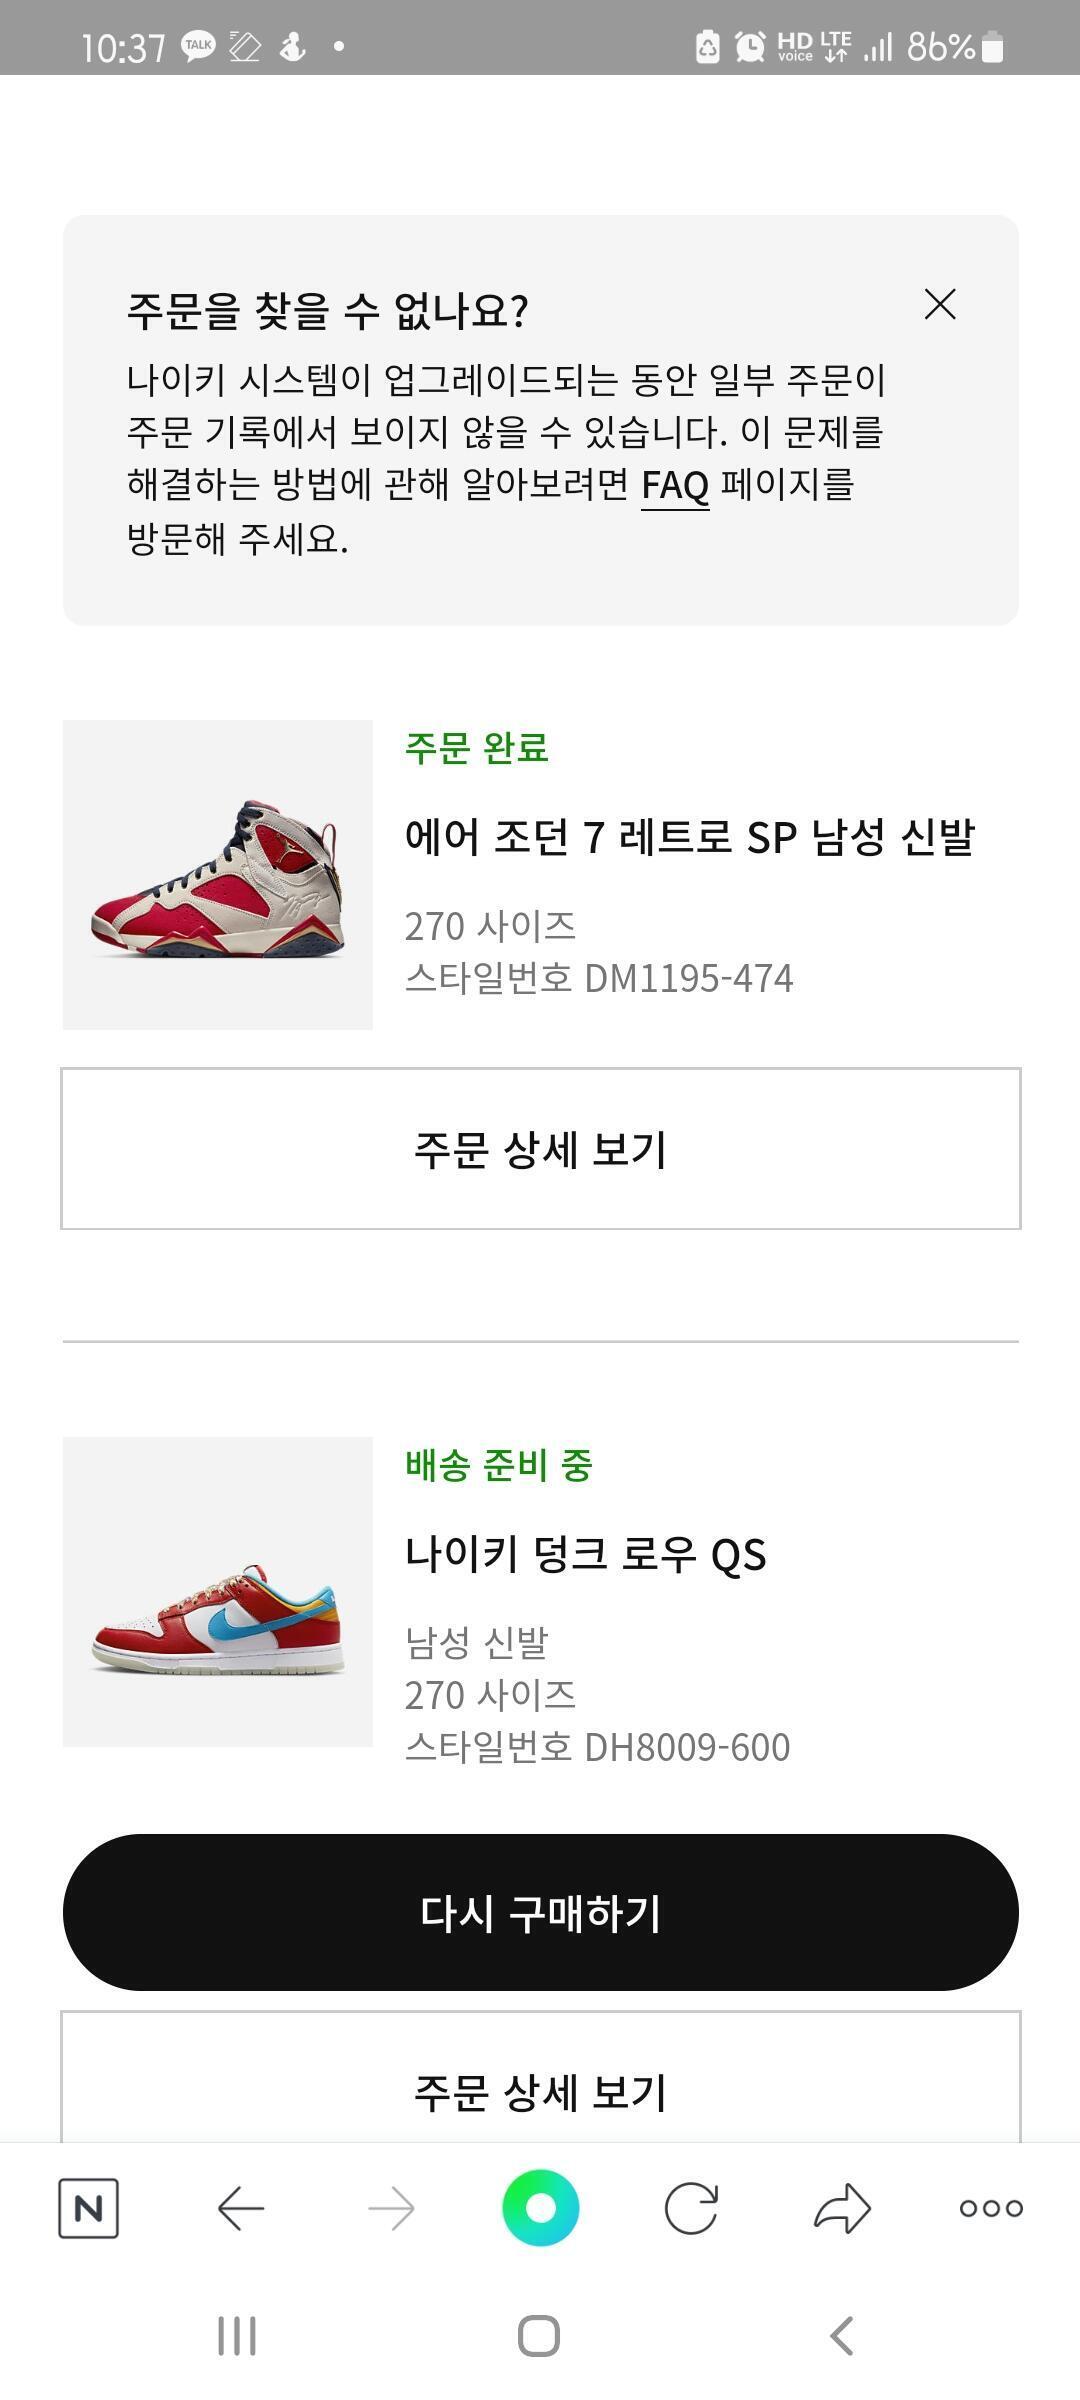
Task: Go back with browser back arrow
Action: [x=241, y=2208]
